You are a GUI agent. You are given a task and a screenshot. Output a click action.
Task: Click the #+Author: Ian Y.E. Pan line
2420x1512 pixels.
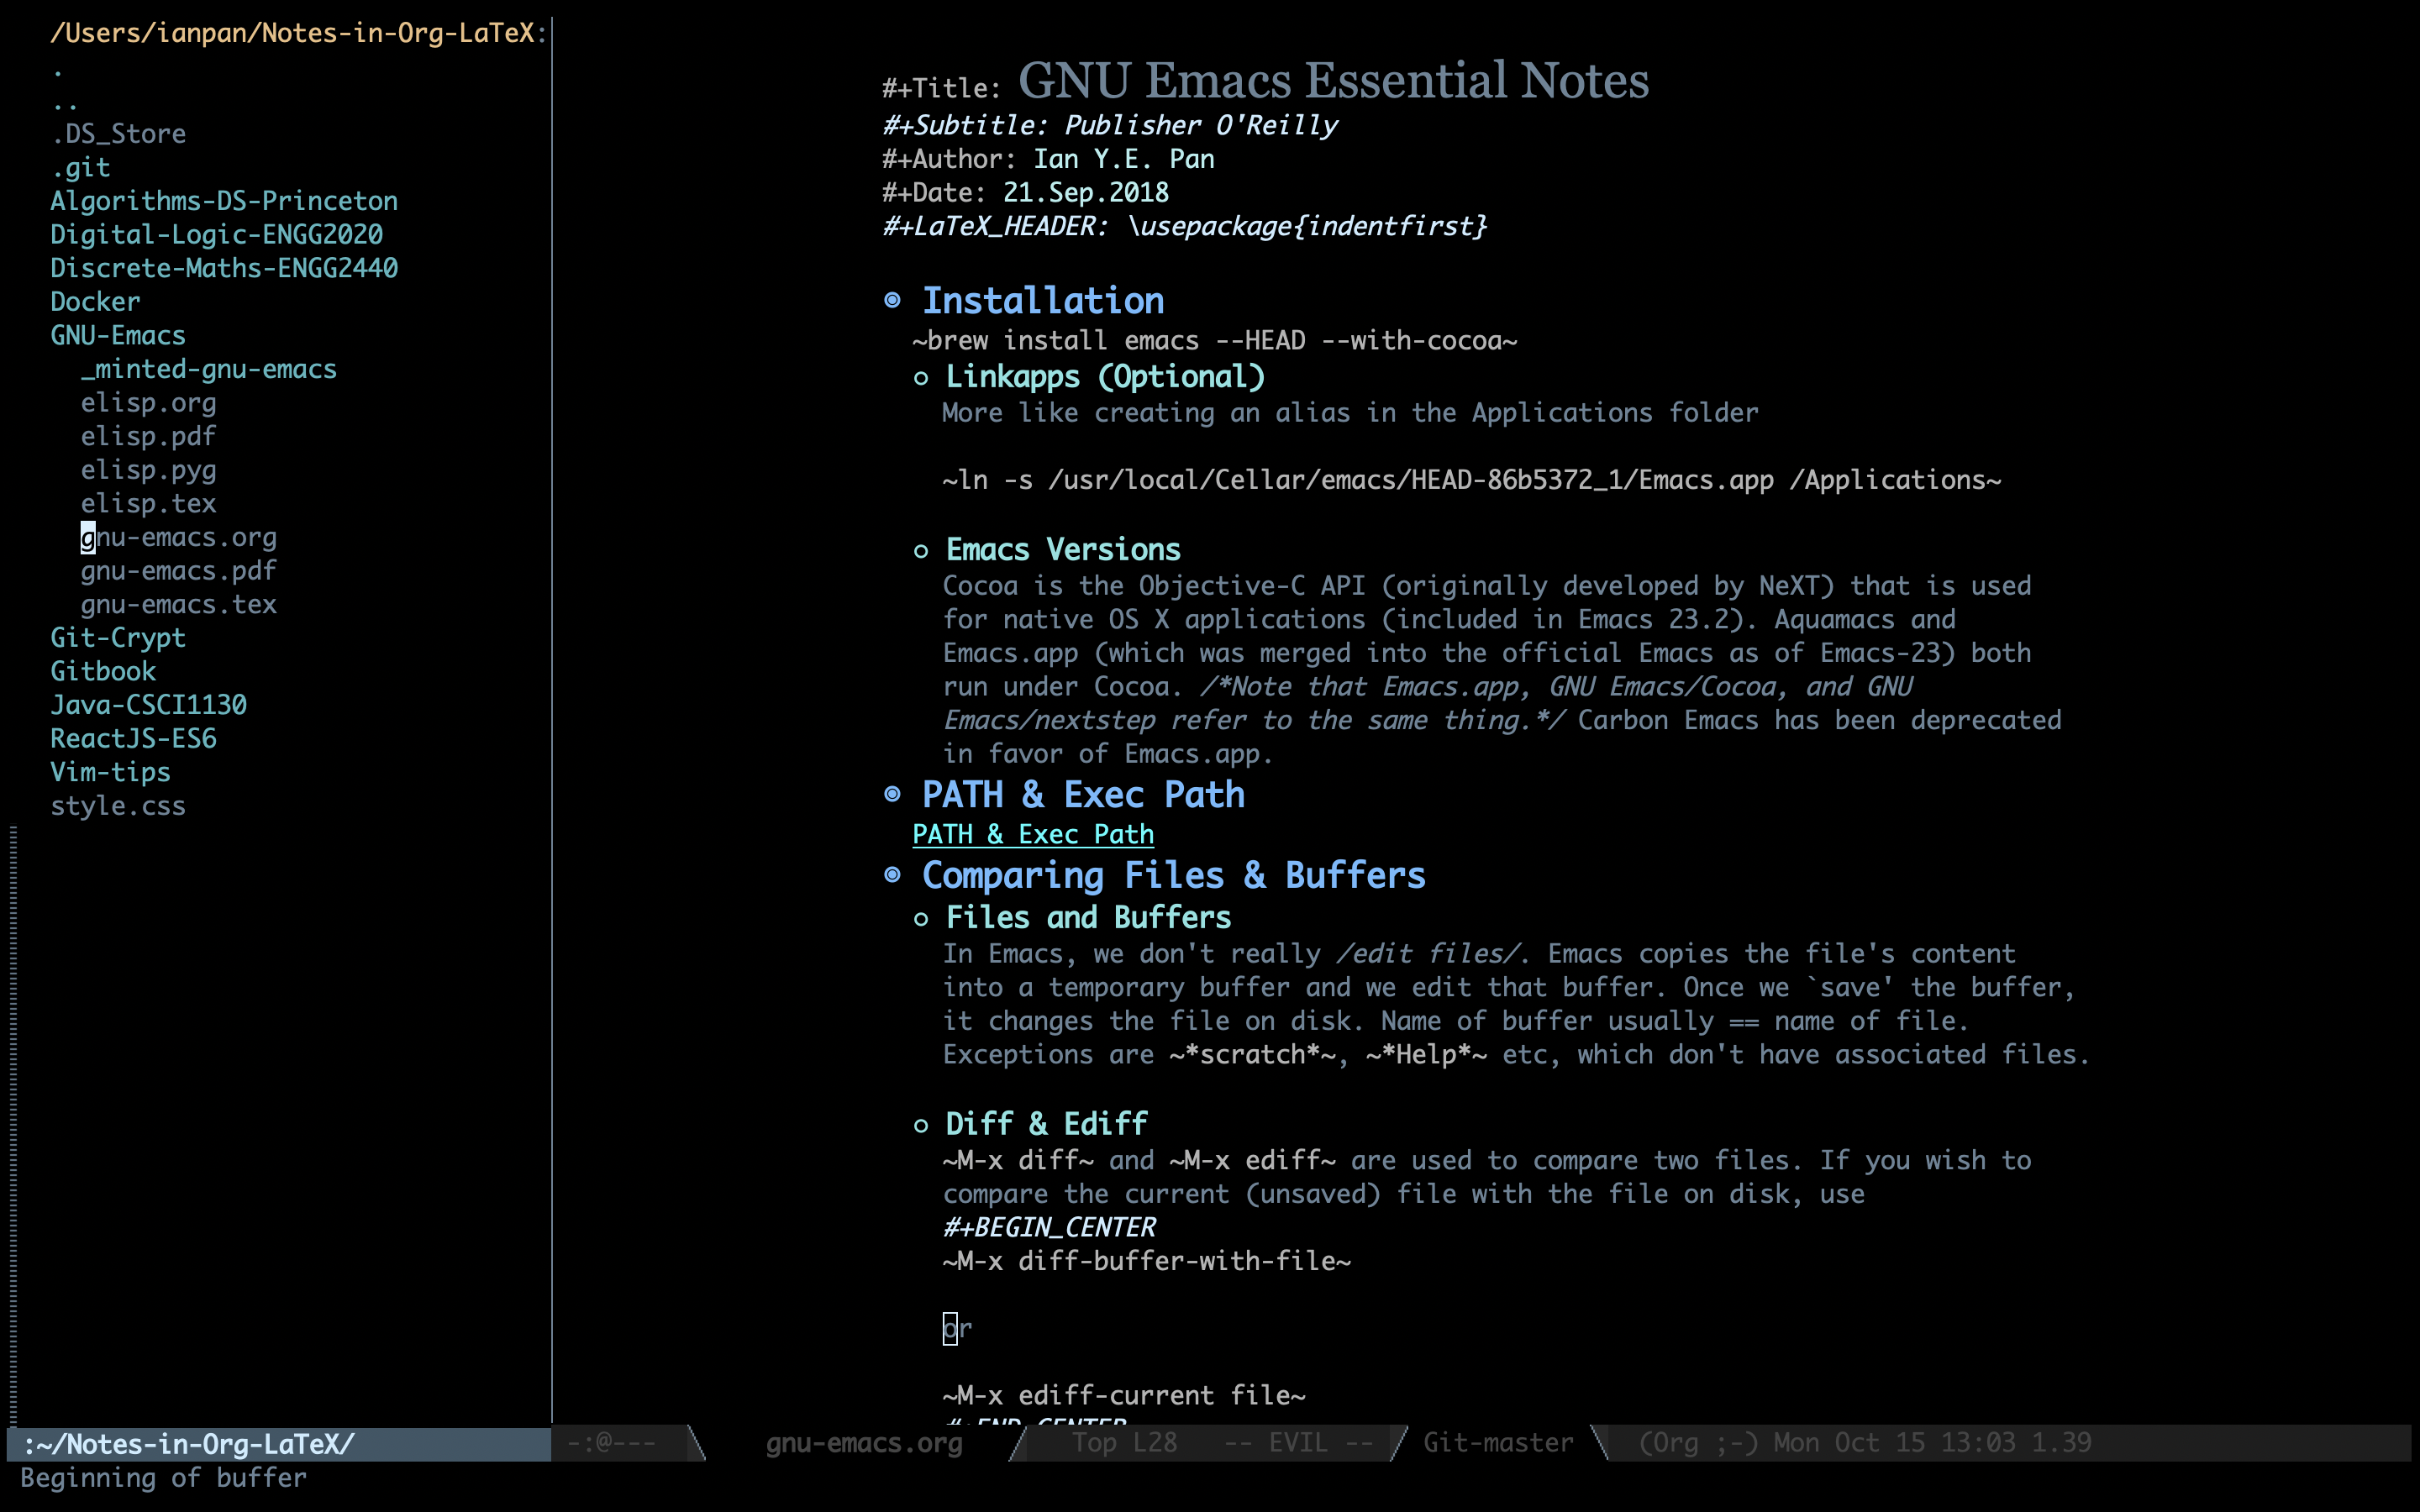pos(1048,159)
